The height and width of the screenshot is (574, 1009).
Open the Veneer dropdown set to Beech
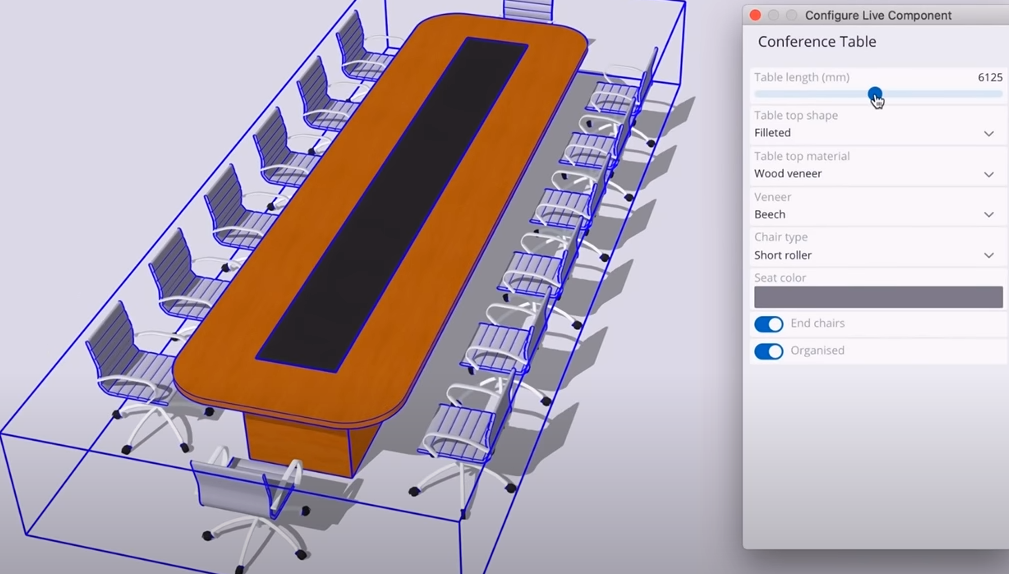(x=877, y=214)
